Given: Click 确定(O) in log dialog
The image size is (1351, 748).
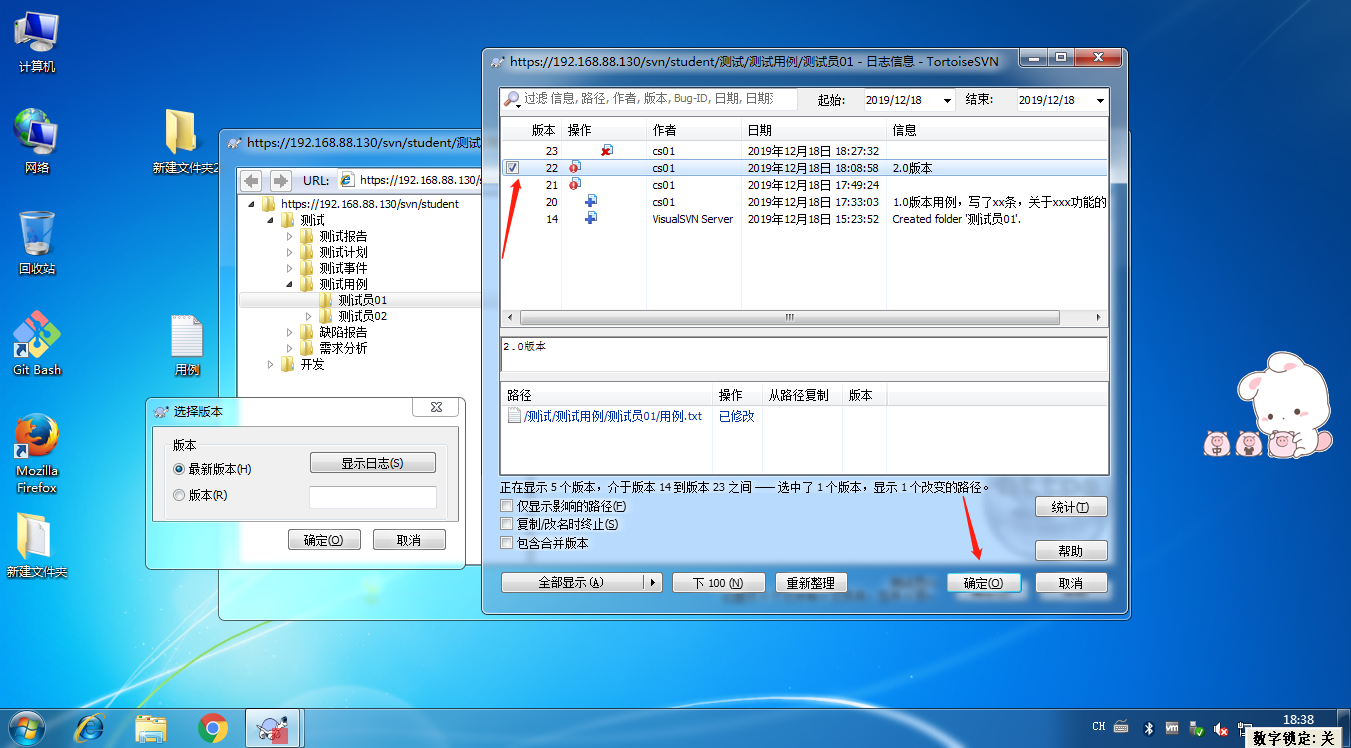Looking at the screenshot, I should 983,583.
